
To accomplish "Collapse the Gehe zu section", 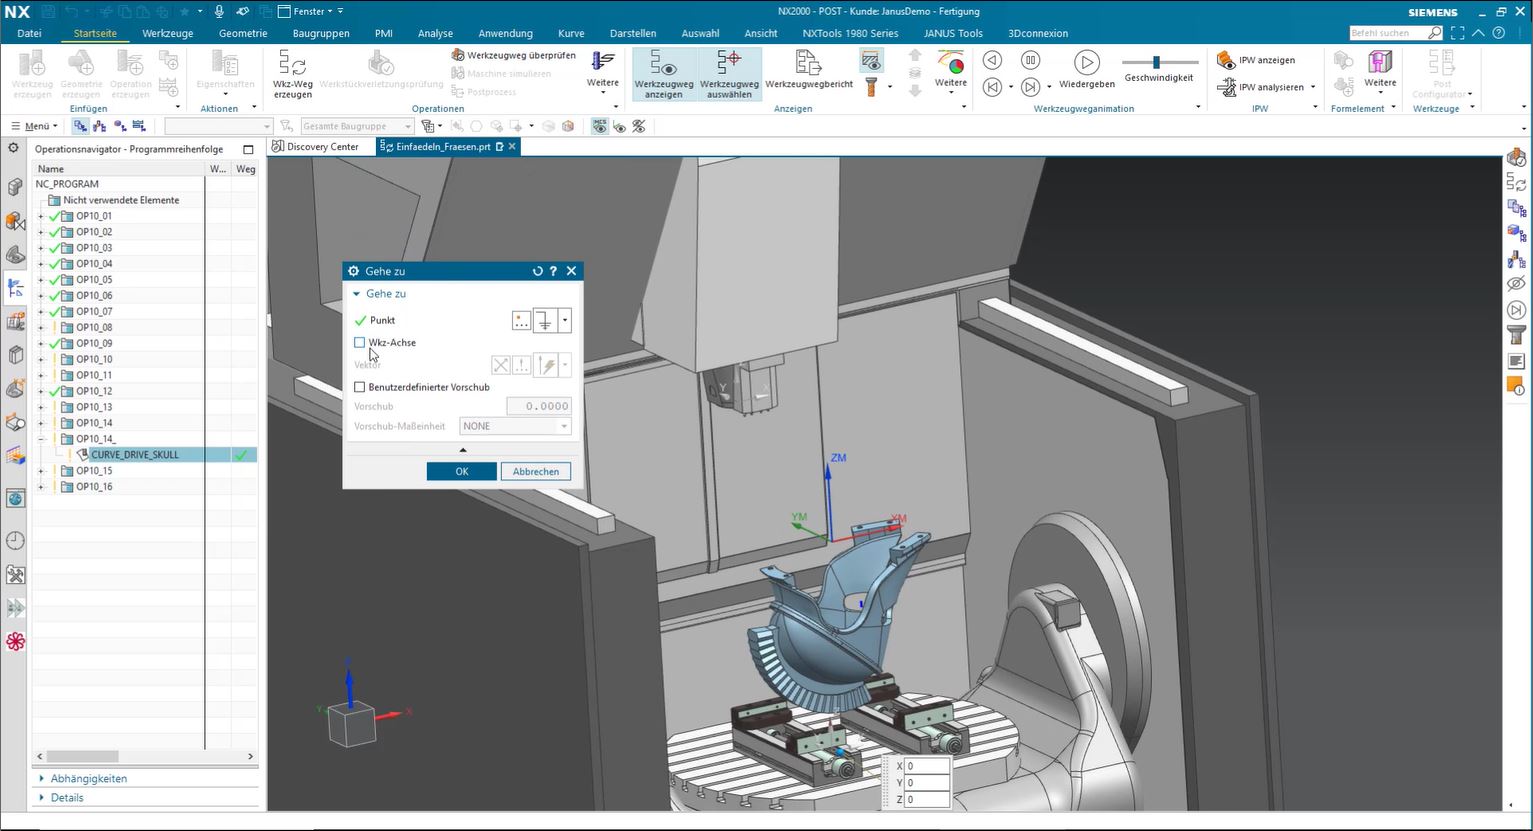I will coord(357,294).
